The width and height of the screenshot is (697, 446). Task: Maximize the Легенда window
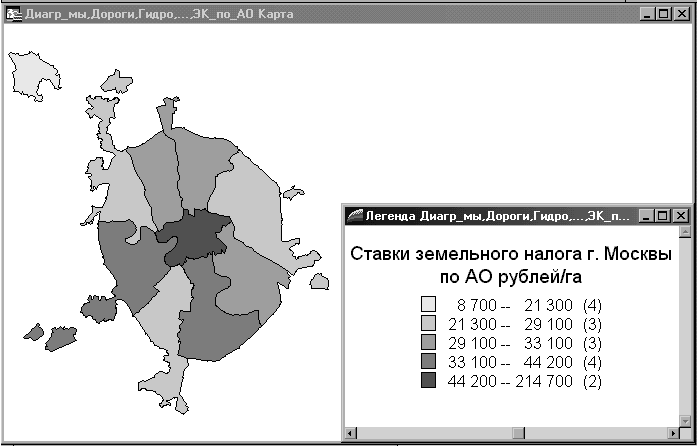(662, 216)
